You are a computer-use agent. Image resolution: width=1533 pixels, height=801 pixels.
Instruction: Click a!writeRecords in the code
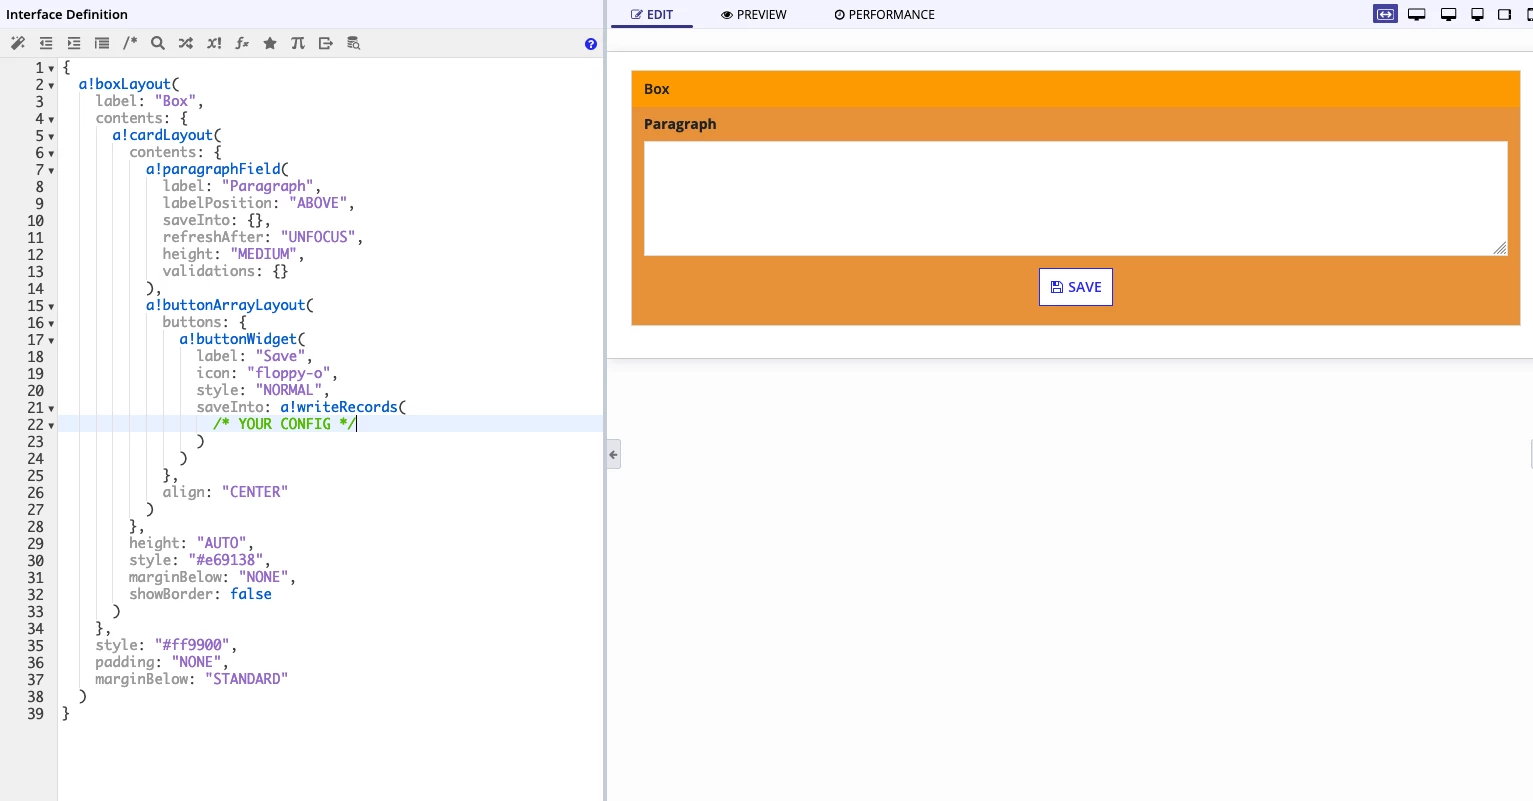[x=339, y=407]
